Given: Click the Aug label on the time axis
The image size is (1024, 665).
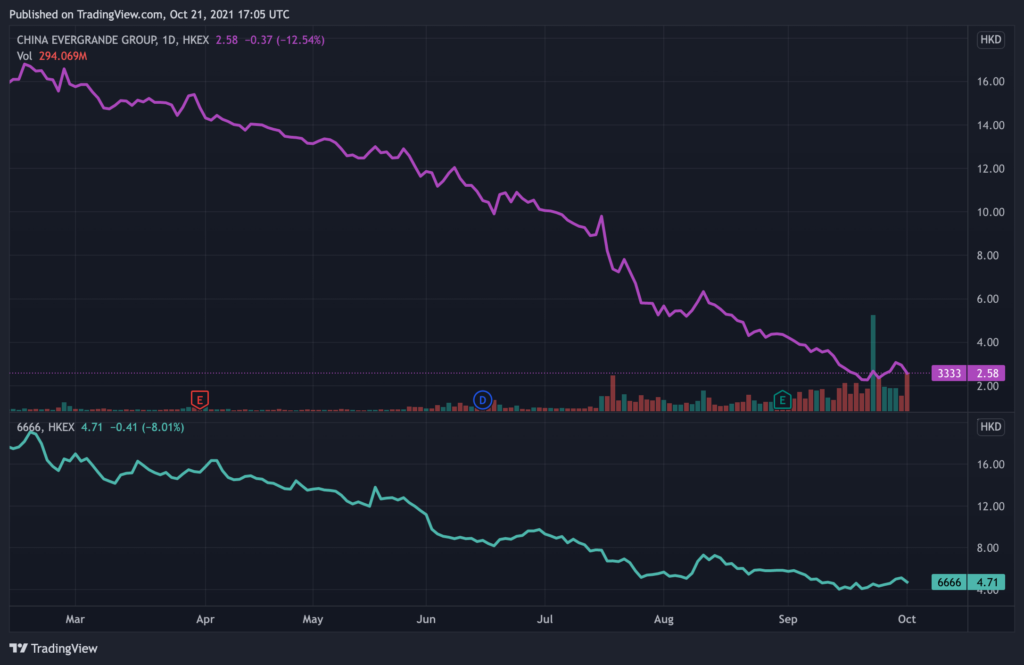Looking at the screenshot, I should [x=664, y=619].
